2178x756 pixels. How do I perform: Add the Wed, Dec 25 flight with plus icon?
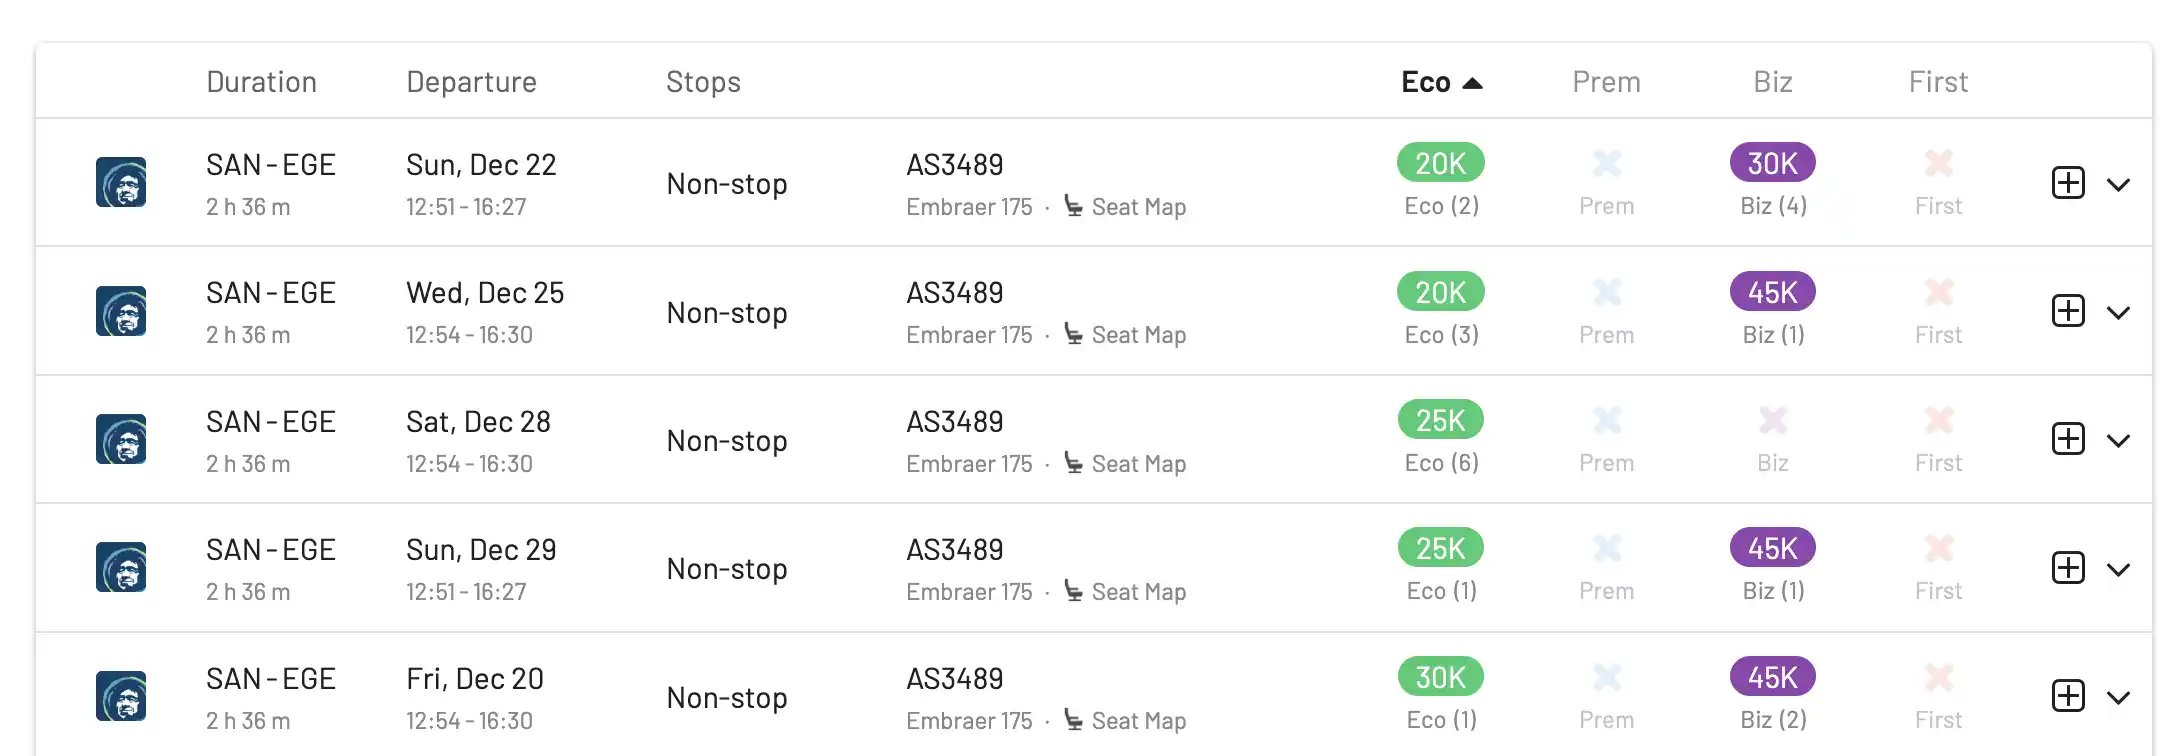(2068, 311)
